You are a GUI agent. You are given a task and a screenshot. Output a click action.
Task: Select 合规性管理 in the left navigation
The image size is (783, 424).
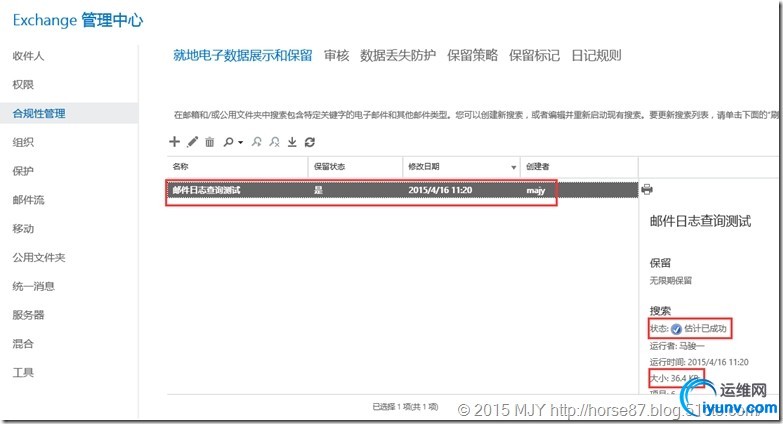pos(39,113)
